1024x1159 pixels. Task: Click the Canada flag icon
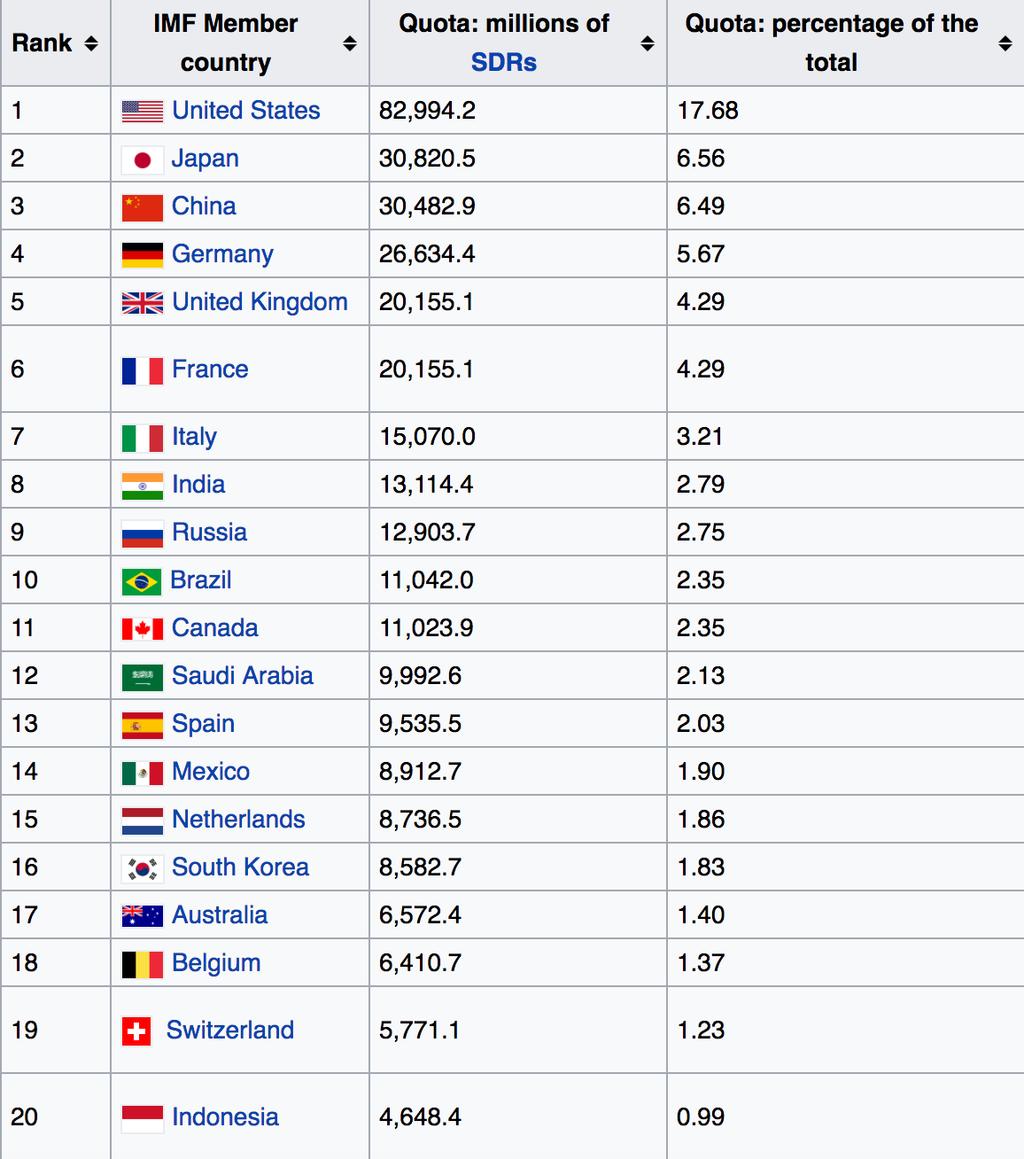tap(142, 629)
